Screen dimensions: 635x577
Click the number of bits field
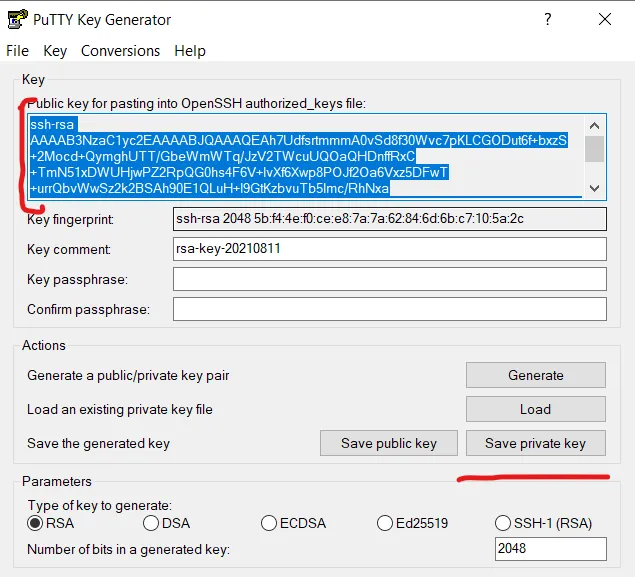tap(551, 549)
